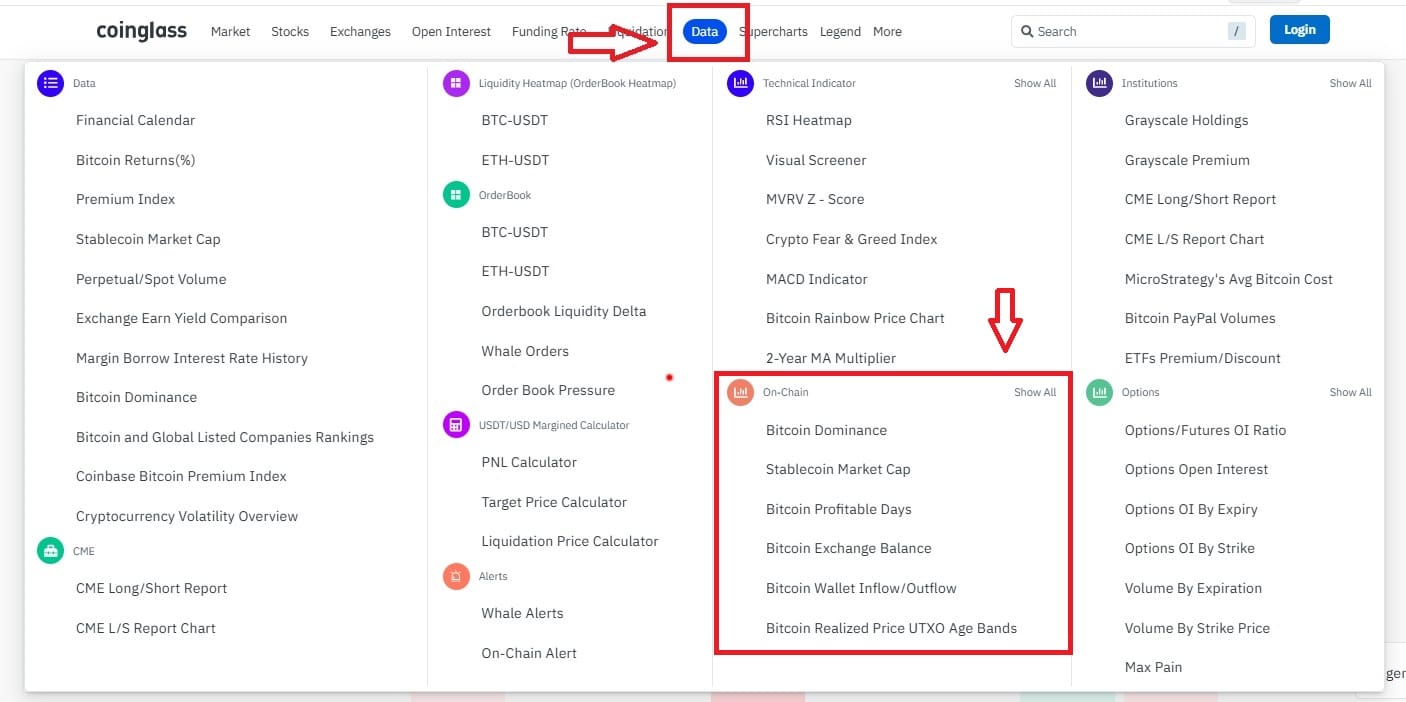Show all On-Chain items
Image resolution: width=1406 pixels, height=702 pixels.
(x=1035, y=392)
